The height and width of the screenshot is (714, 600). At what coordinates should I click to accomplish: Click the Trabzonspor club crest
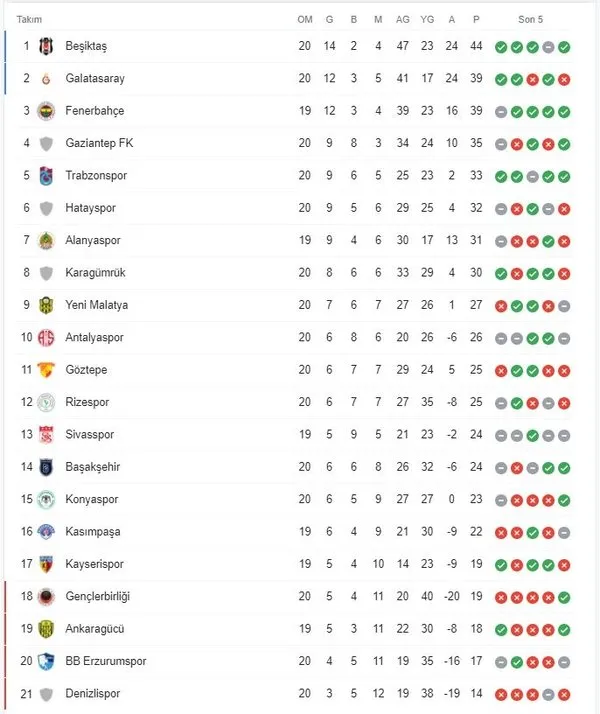pos(45,176)
